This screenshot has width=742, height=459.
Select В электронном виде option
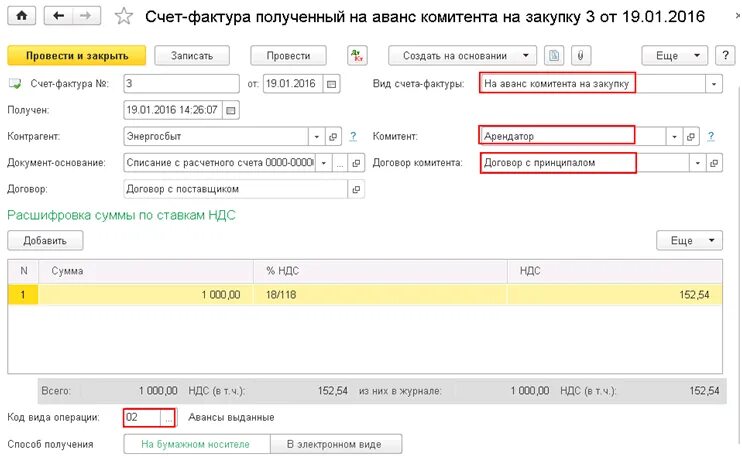[x=335, y=444]
